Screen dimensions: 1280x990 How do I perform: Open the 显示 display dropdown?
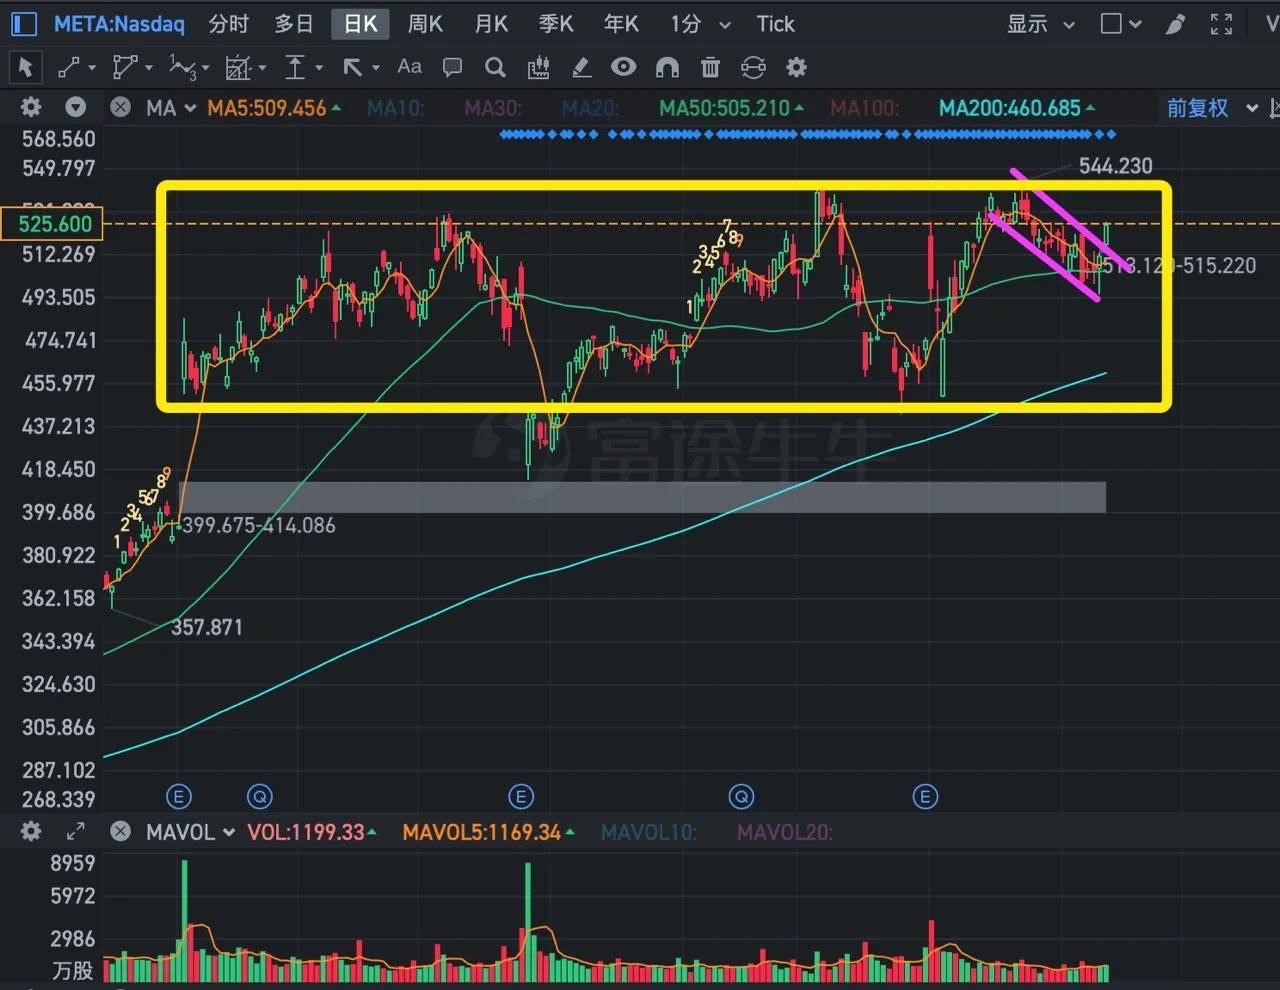pos(1040,23)
